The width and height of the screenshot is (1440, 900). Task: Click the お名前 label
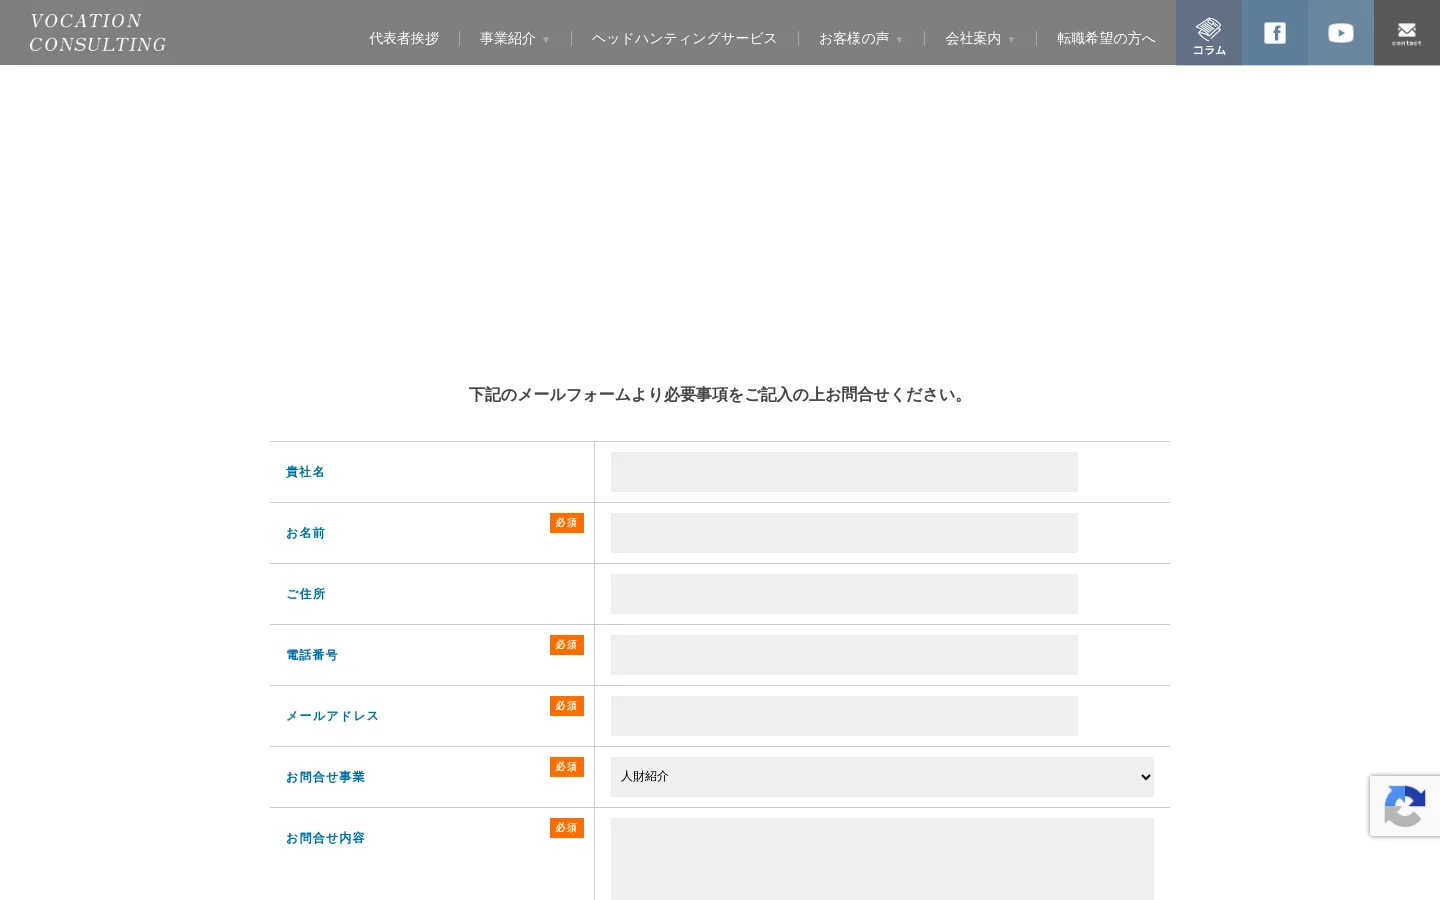[x=305, y=533]
